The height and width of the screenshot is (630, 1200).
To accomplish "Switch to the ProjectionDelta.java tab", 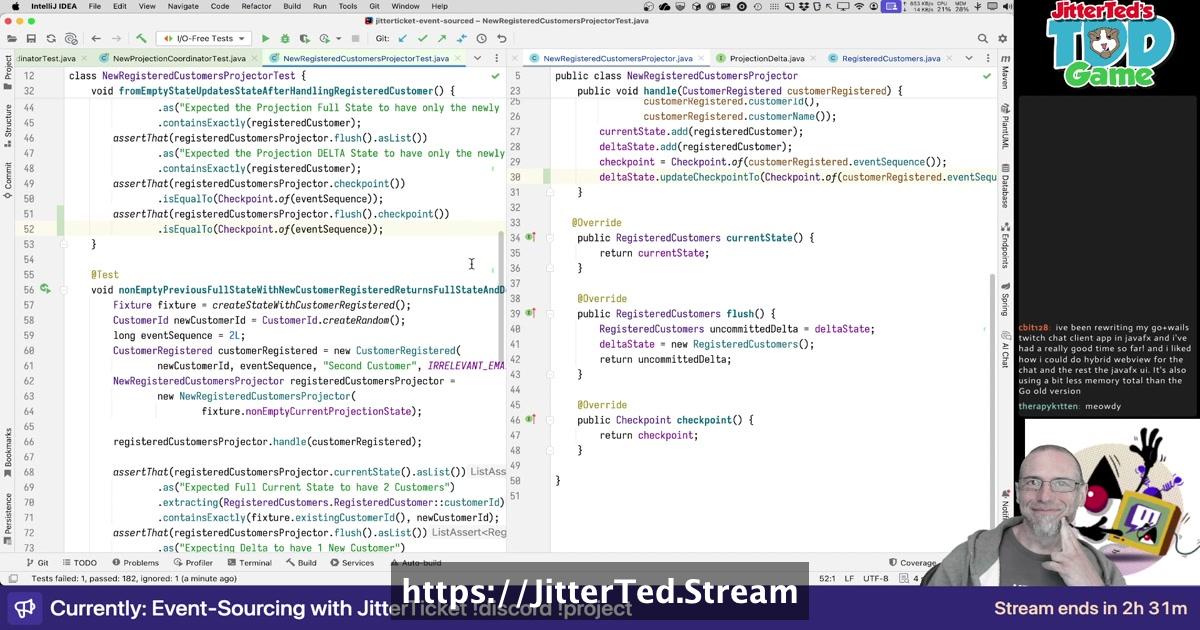I will click(760, 58).
